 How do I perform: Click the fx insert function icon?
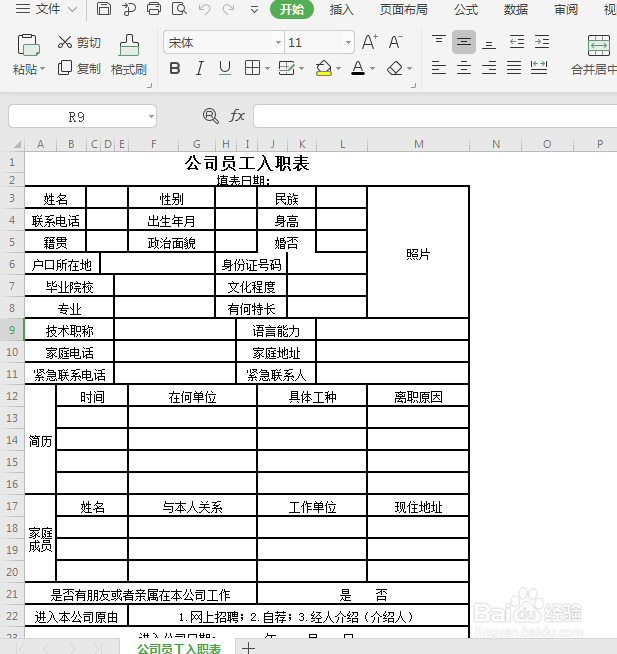pos(237,116)
